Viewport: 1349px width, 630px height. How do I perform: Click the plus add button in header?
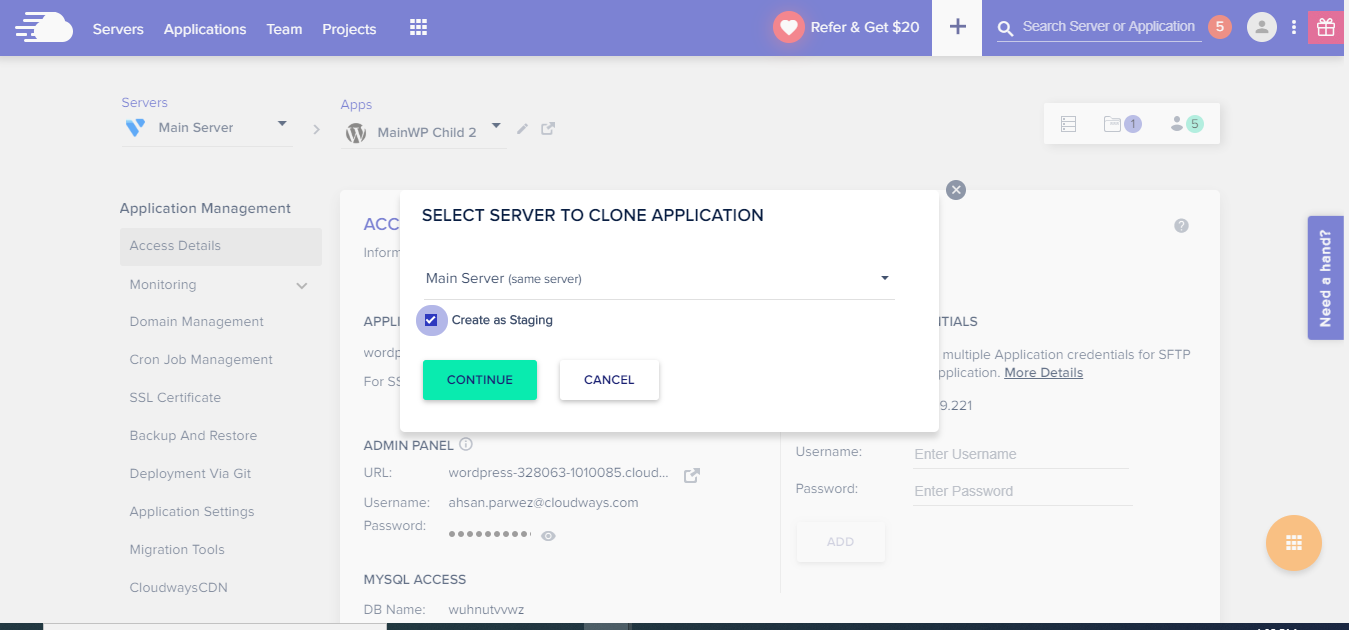957,27
